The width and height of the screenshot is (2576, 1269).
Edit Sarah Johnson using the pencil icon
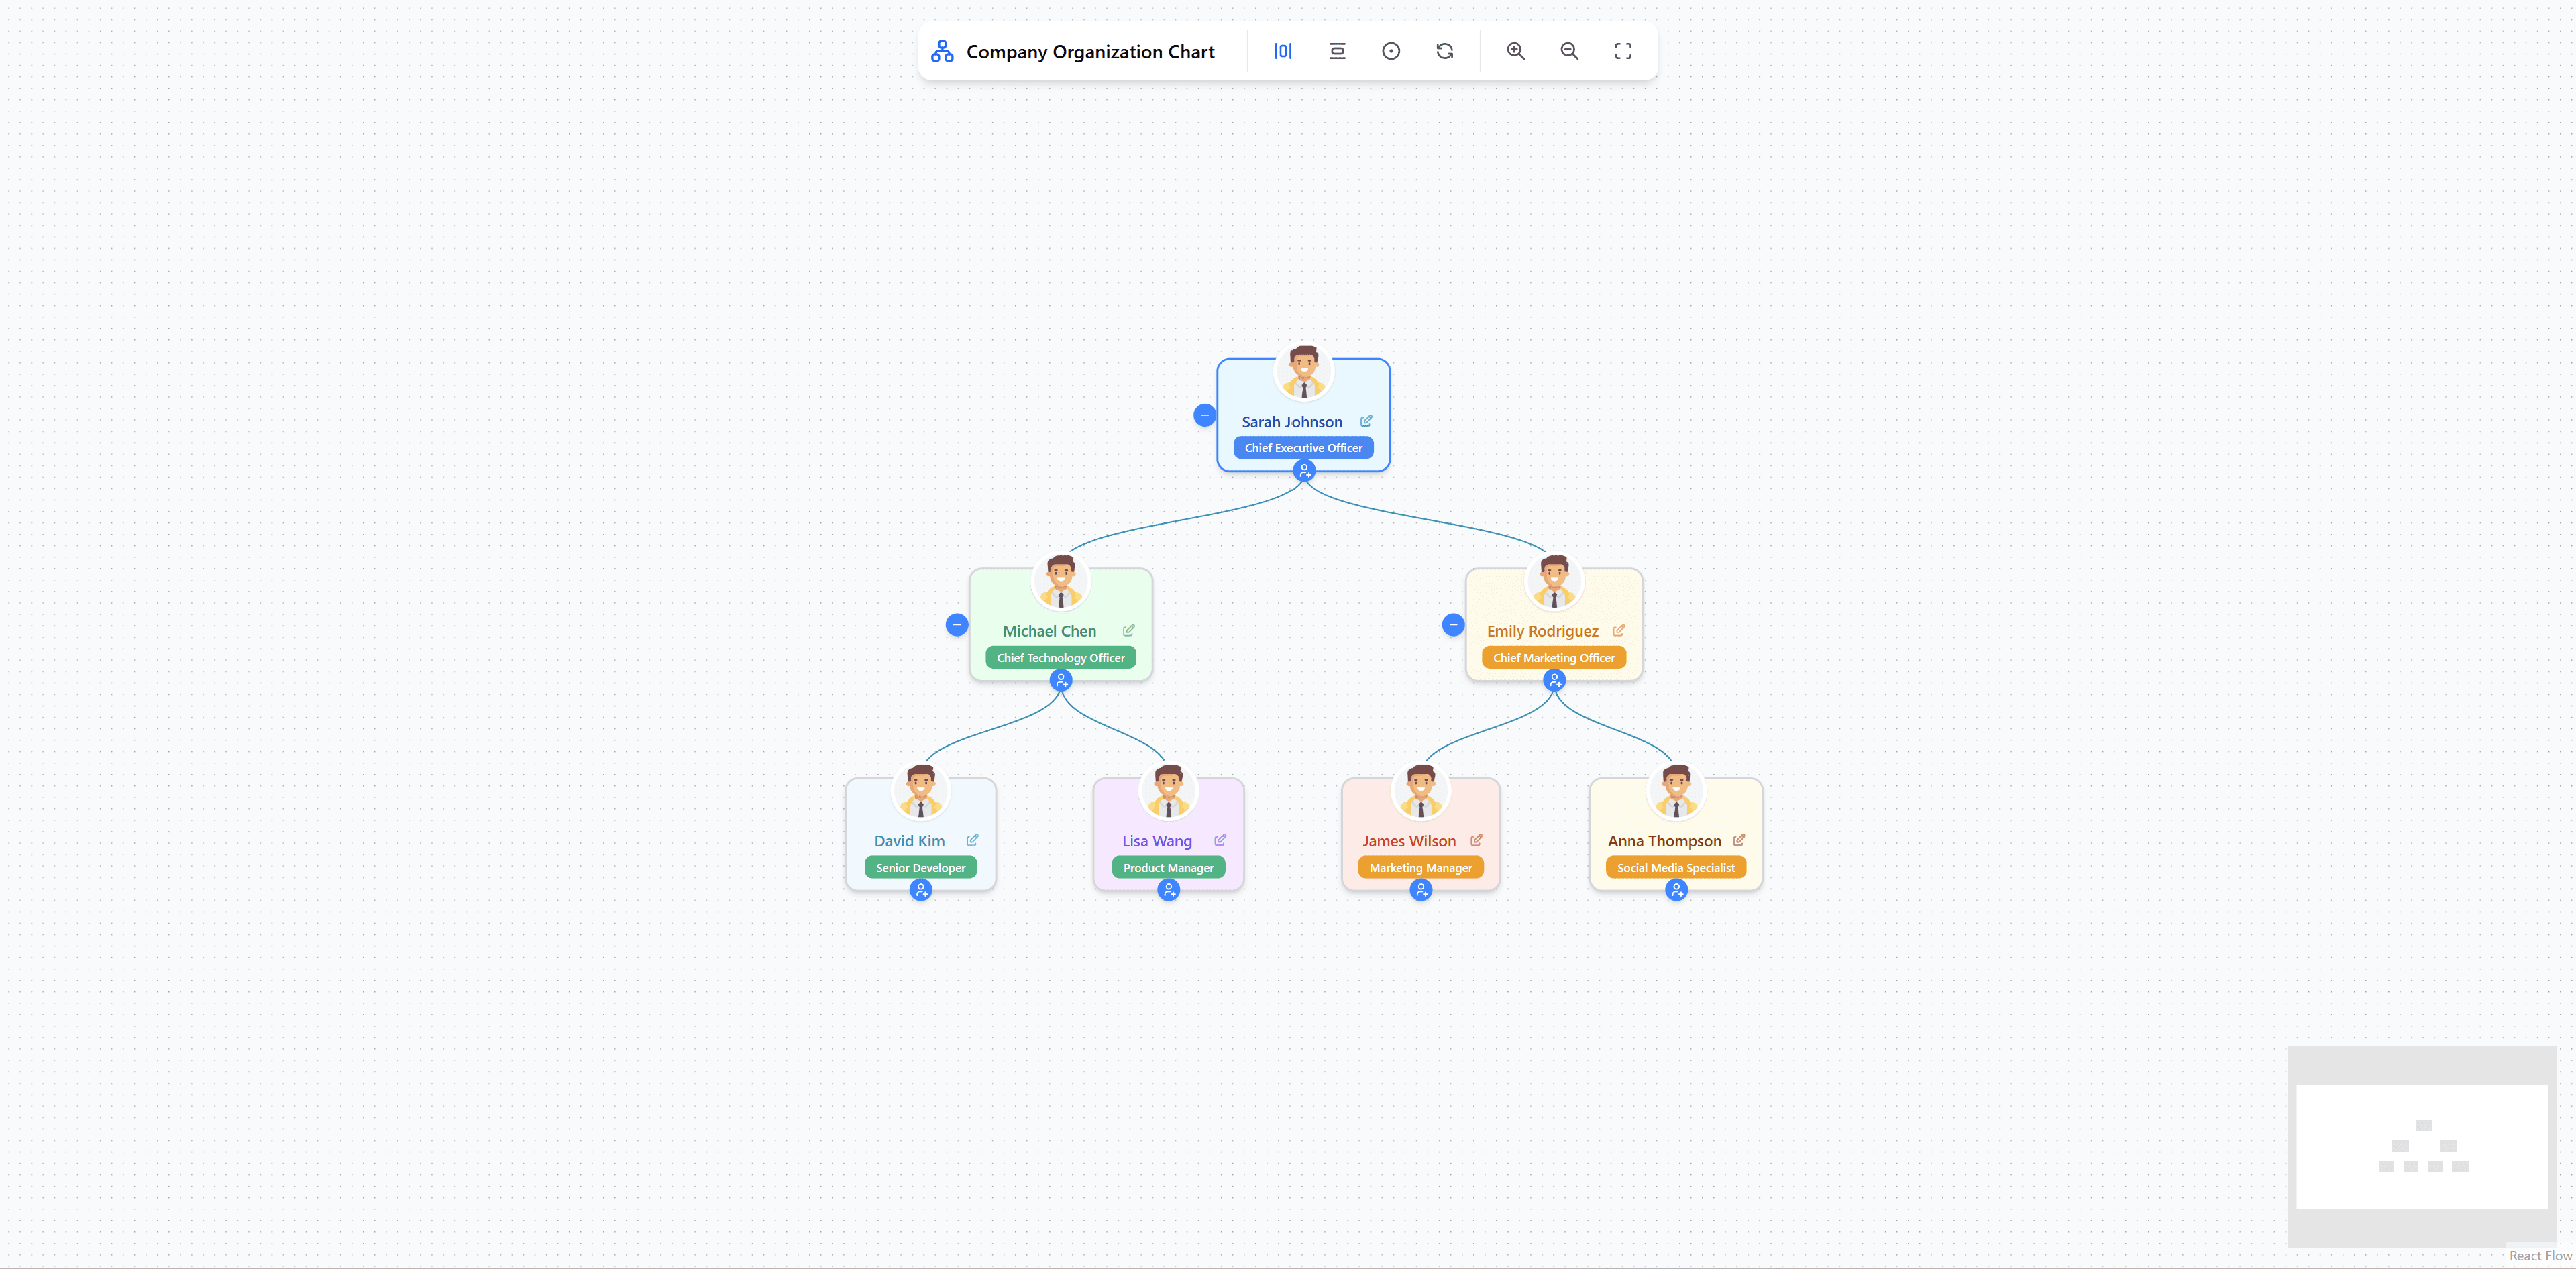click(1366, 420)
